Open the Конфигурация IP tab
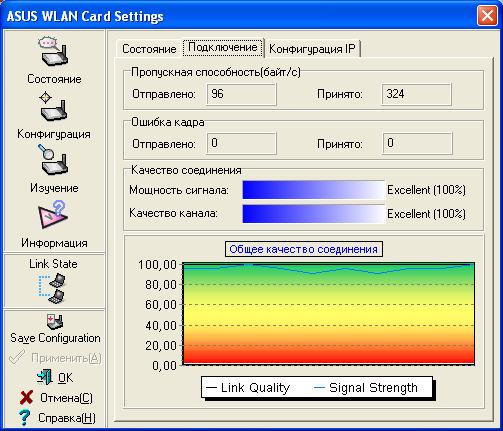This screenshot has height=431, width=503. pyautogui.click(x=312, y=49)
